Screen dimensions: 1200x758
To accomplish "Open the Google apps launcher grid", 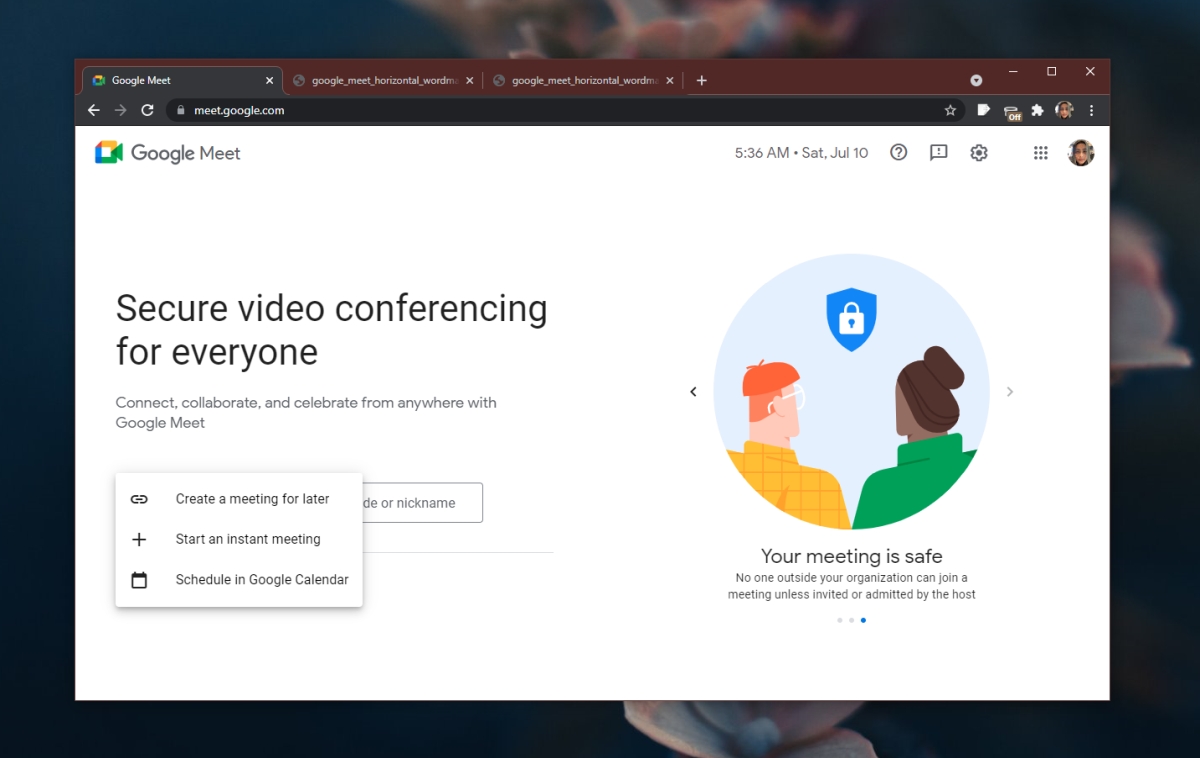I will coord(1040,152).
